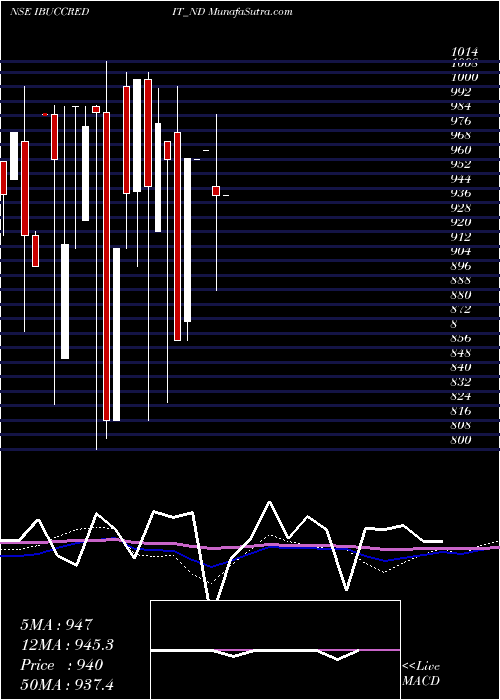Screen dimensions: 500x700
Task: Click the '5MA : 947' indicator value
Action: pos(57,625)
